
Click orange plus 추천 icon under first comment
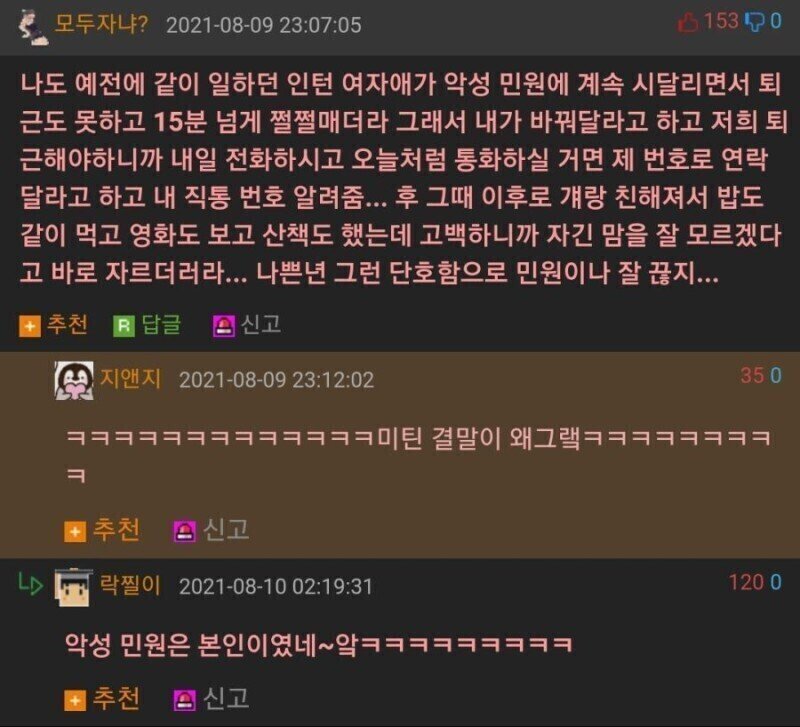point(30,326)
